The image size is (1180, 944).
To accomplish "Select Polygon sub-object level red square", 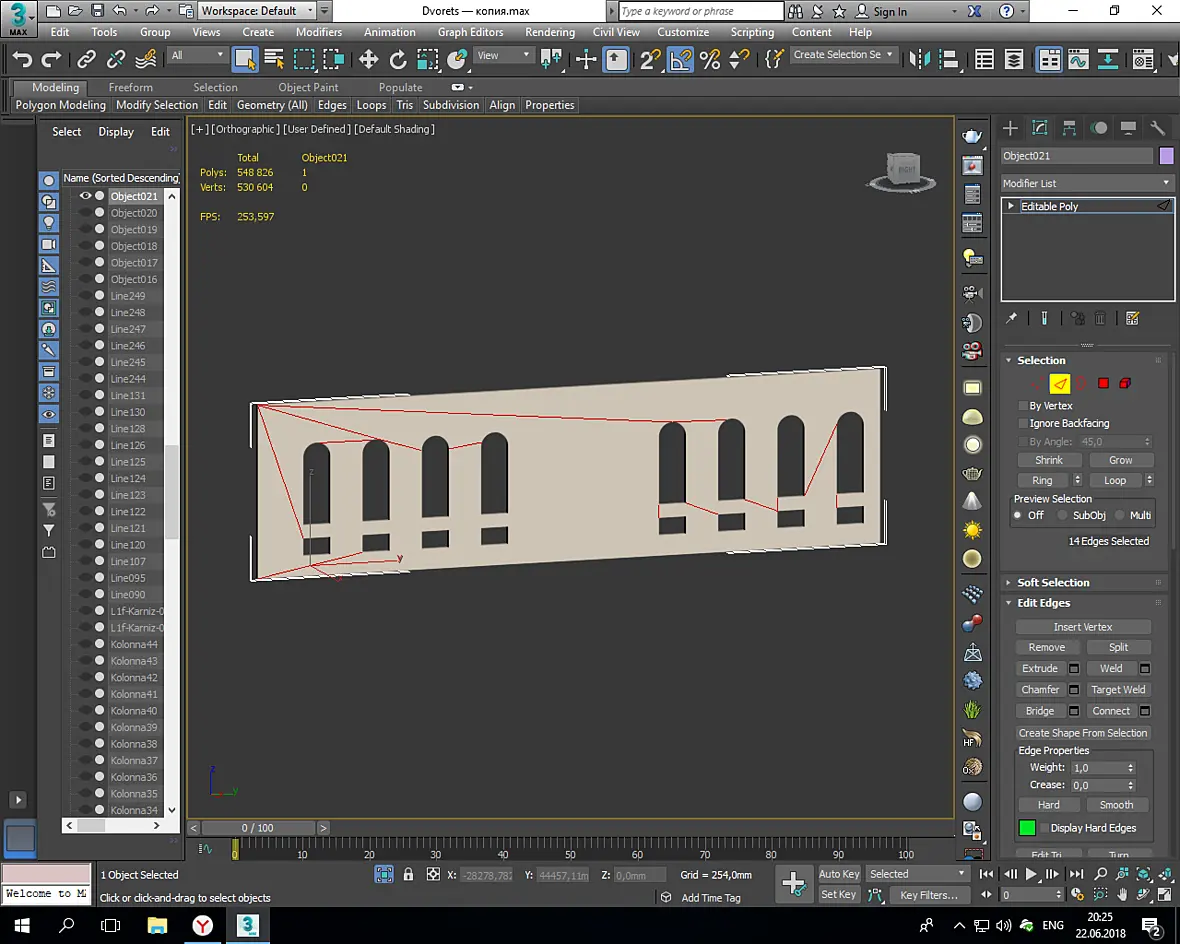I will tap(1102, 383).
